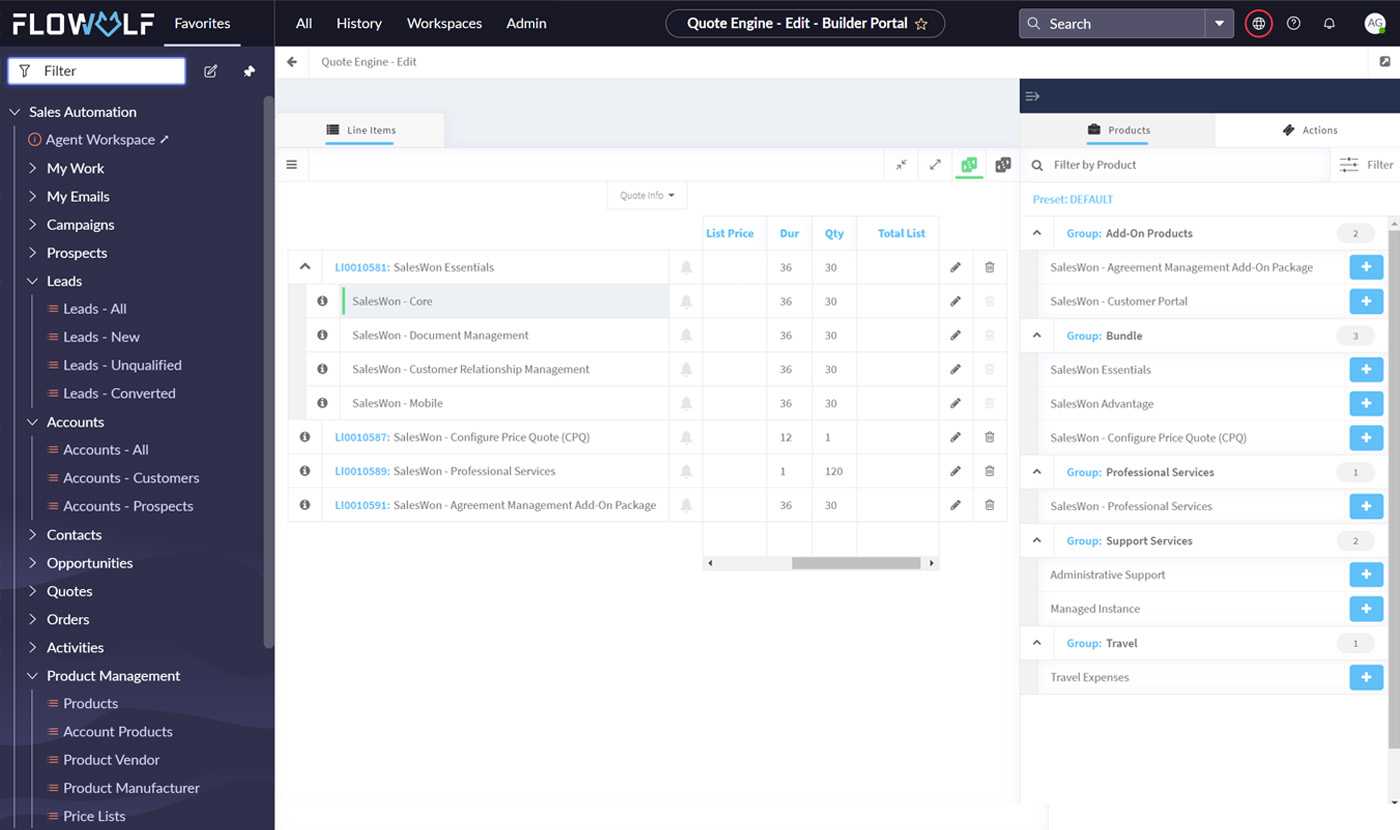
Task: Edit the SalesWon - Core line item
Action: pos(955,301)
